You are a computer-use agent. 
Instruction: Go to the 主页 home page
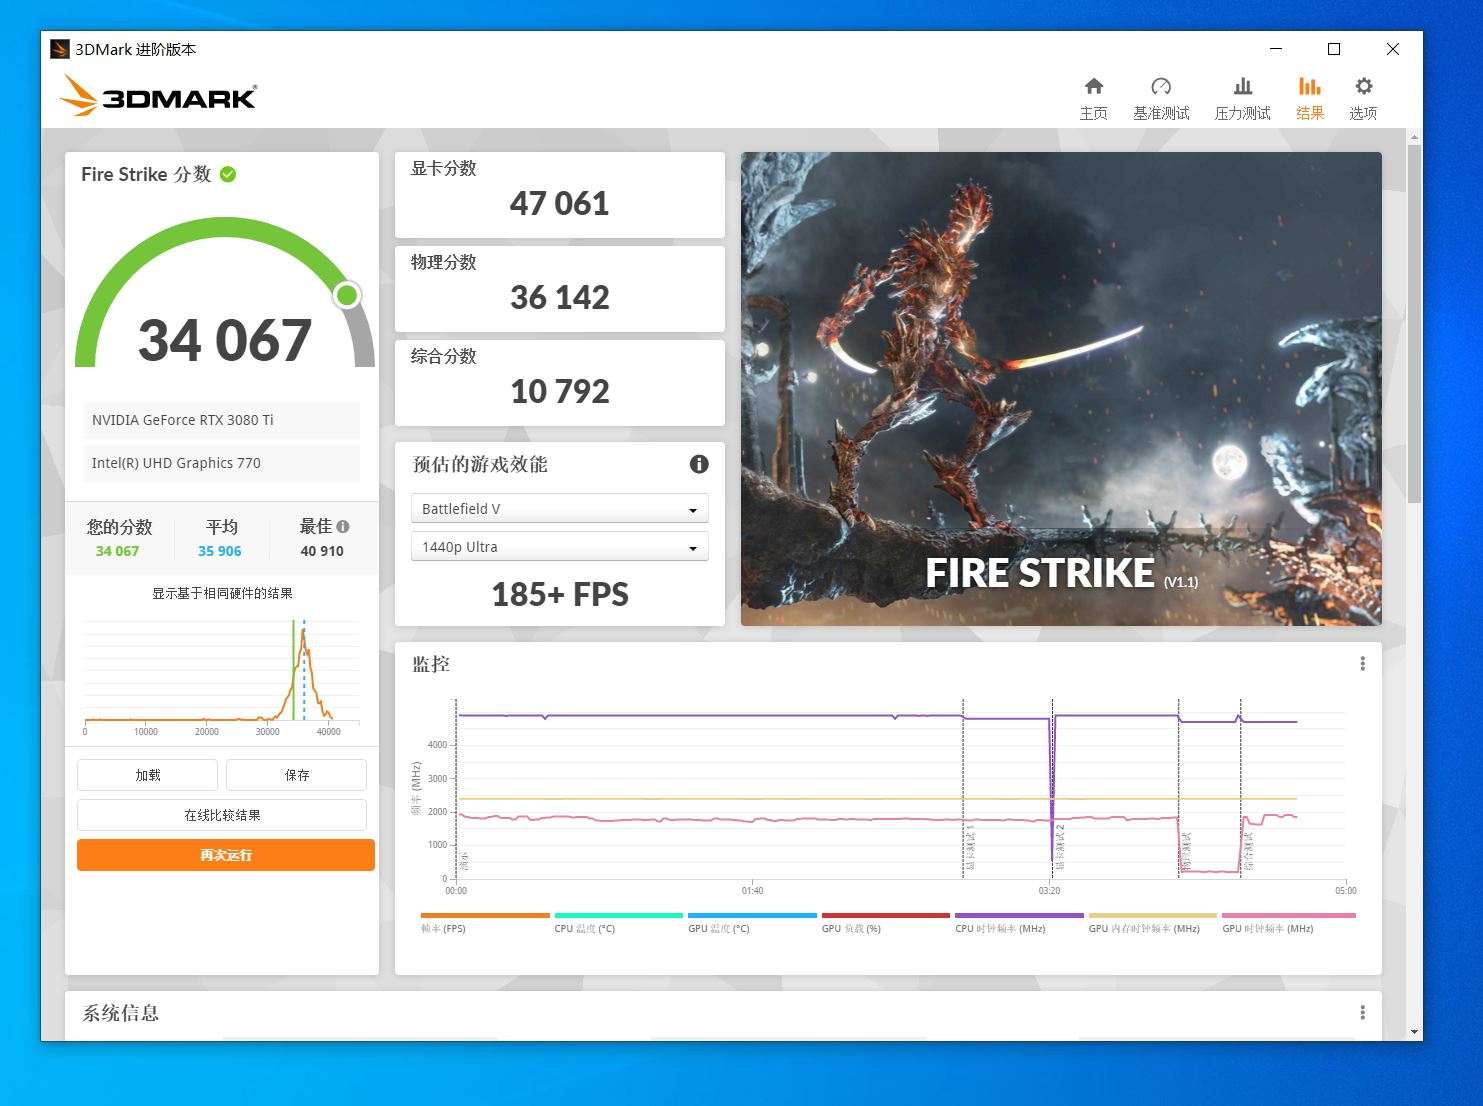tap(1094, 98)
